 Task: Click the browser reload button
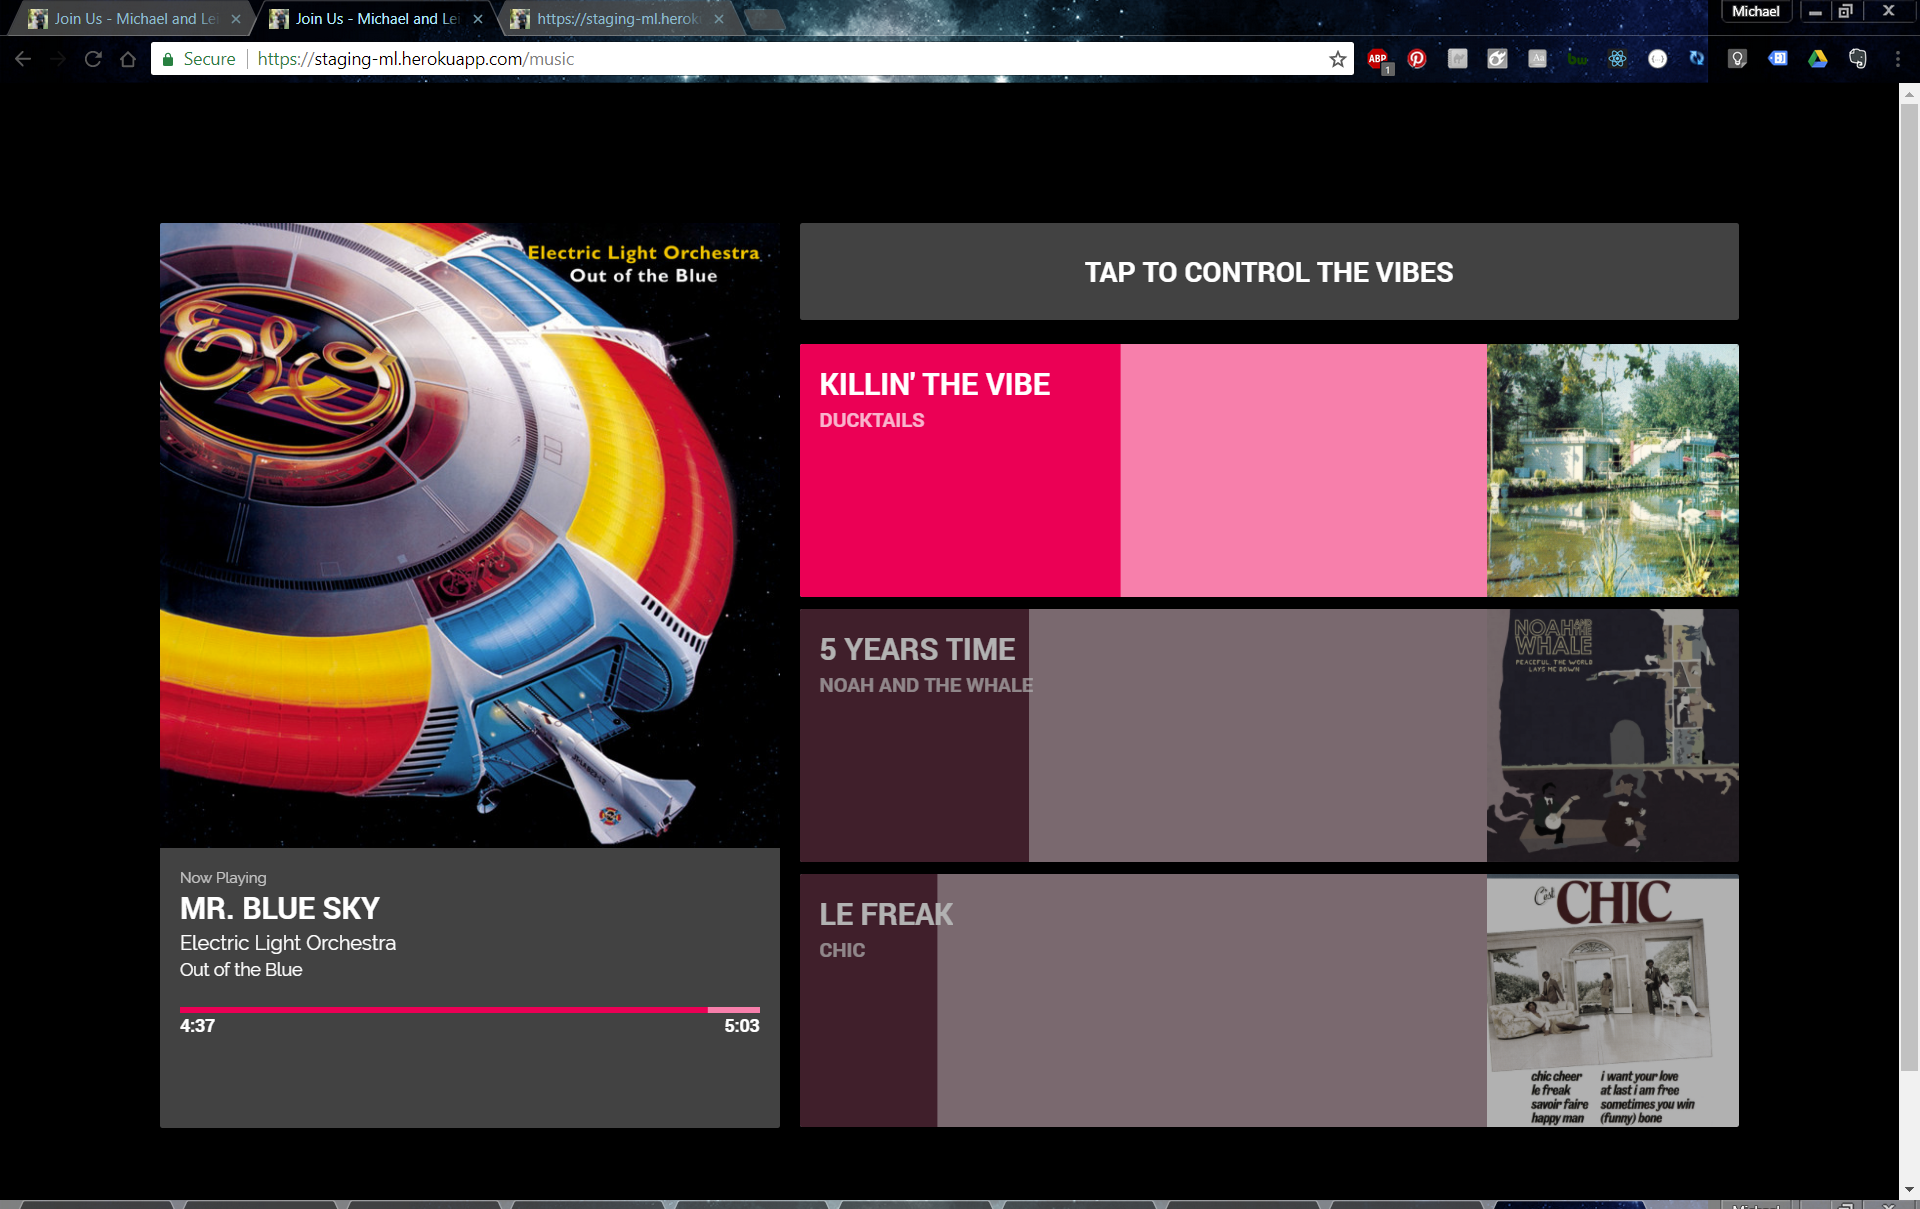[x=93, y=59]
